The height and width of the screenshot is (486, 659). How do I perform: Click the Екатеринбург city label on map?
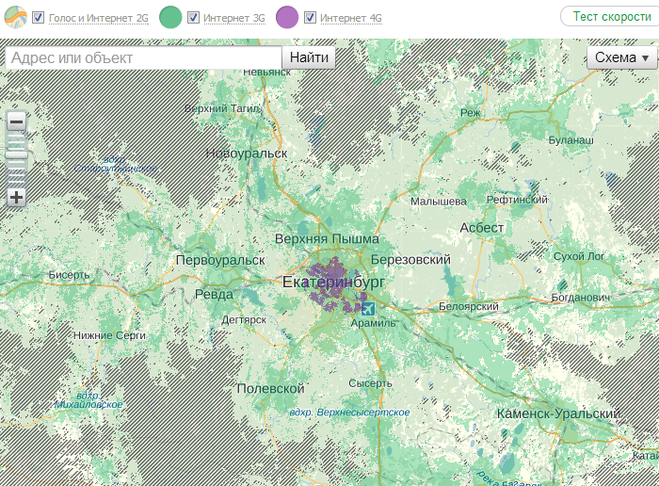tap(333, 282)
